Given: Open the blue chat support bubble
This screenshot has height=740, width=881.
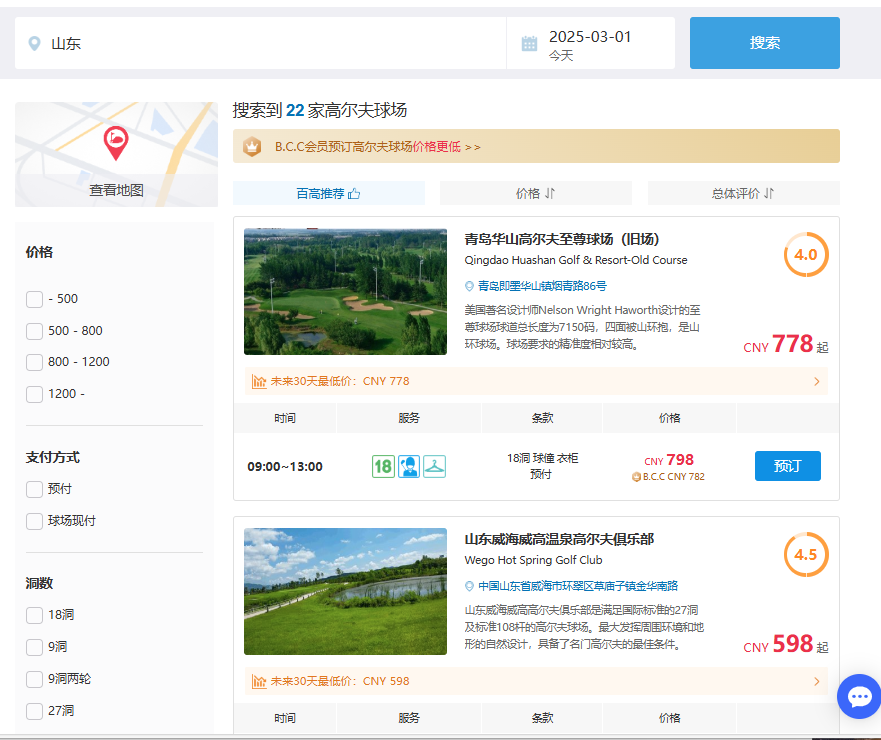Looking at the screenshot, I should pos(858,697).
